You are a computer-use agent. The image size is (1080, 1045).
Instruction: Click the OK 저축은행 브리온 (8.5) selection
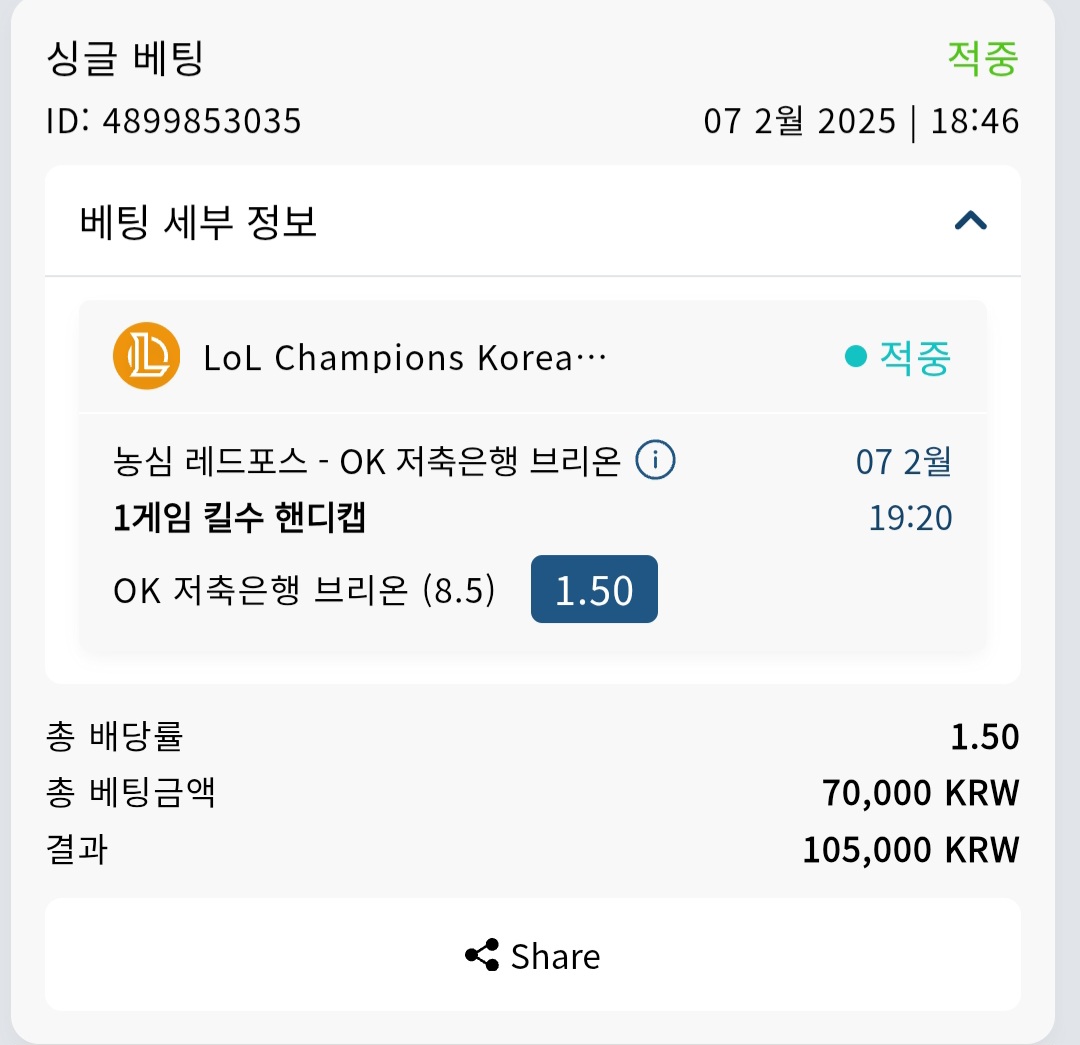304,590
